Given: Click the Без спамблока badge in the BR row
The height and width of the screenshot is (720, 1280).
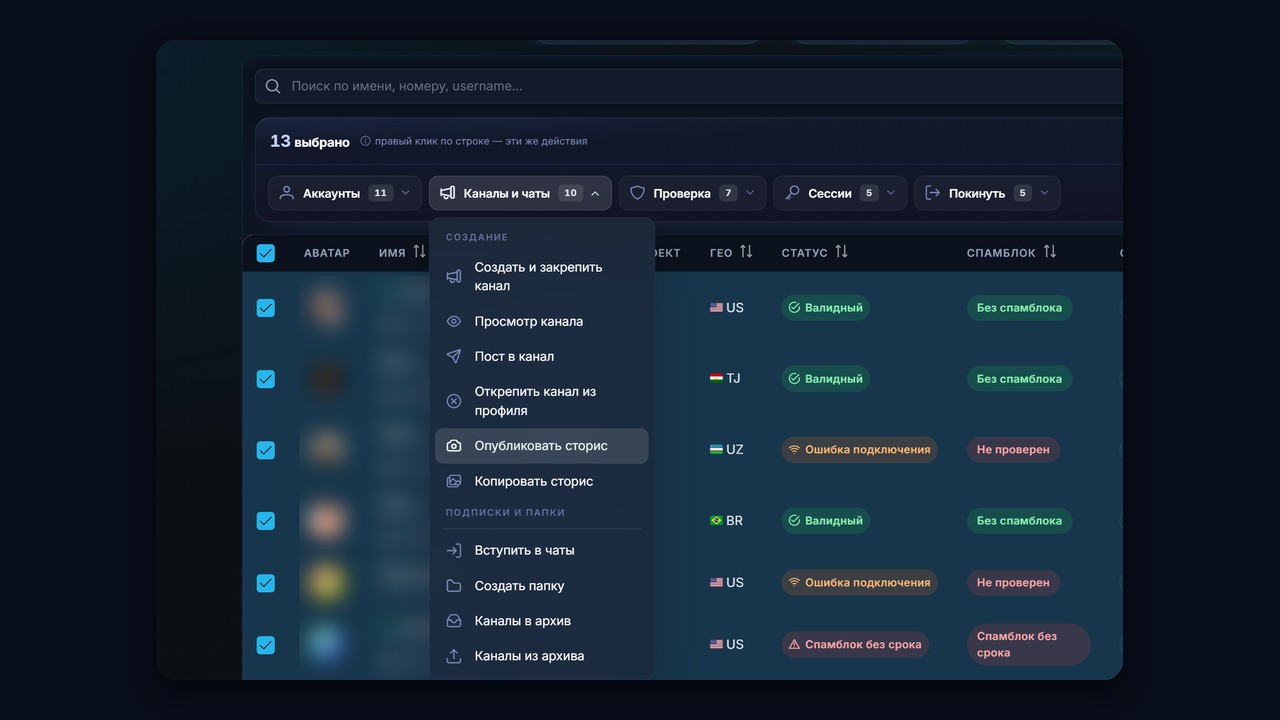Looking at the screenshot, I should [1019, 521].
